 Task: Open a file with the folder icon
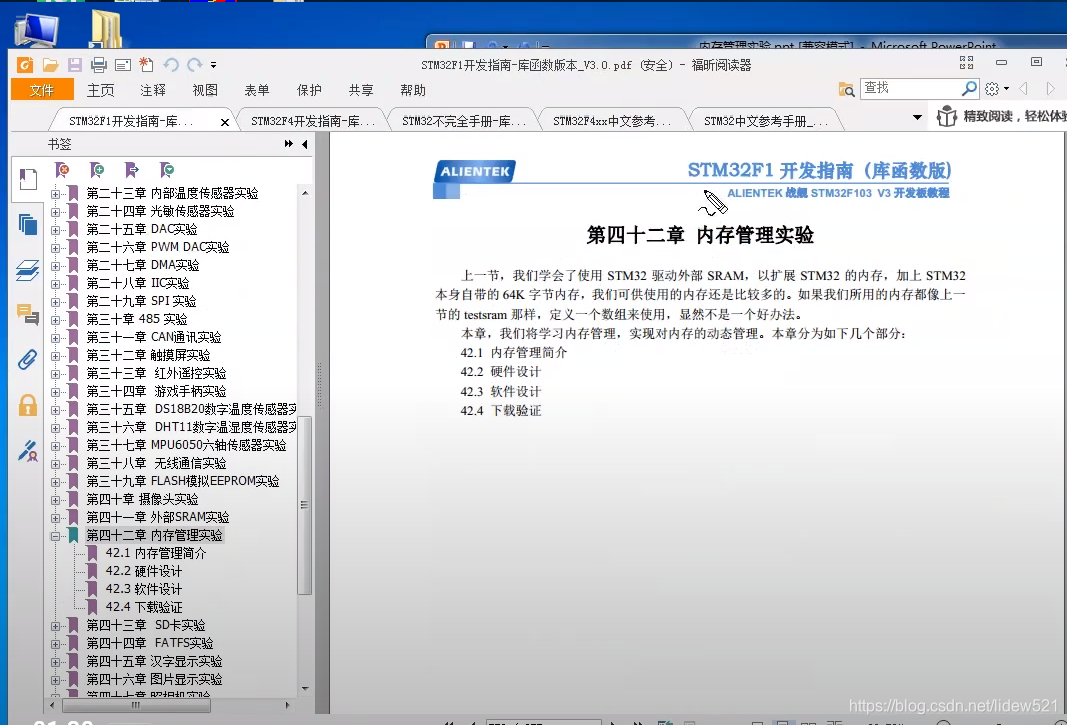(50, 65)
